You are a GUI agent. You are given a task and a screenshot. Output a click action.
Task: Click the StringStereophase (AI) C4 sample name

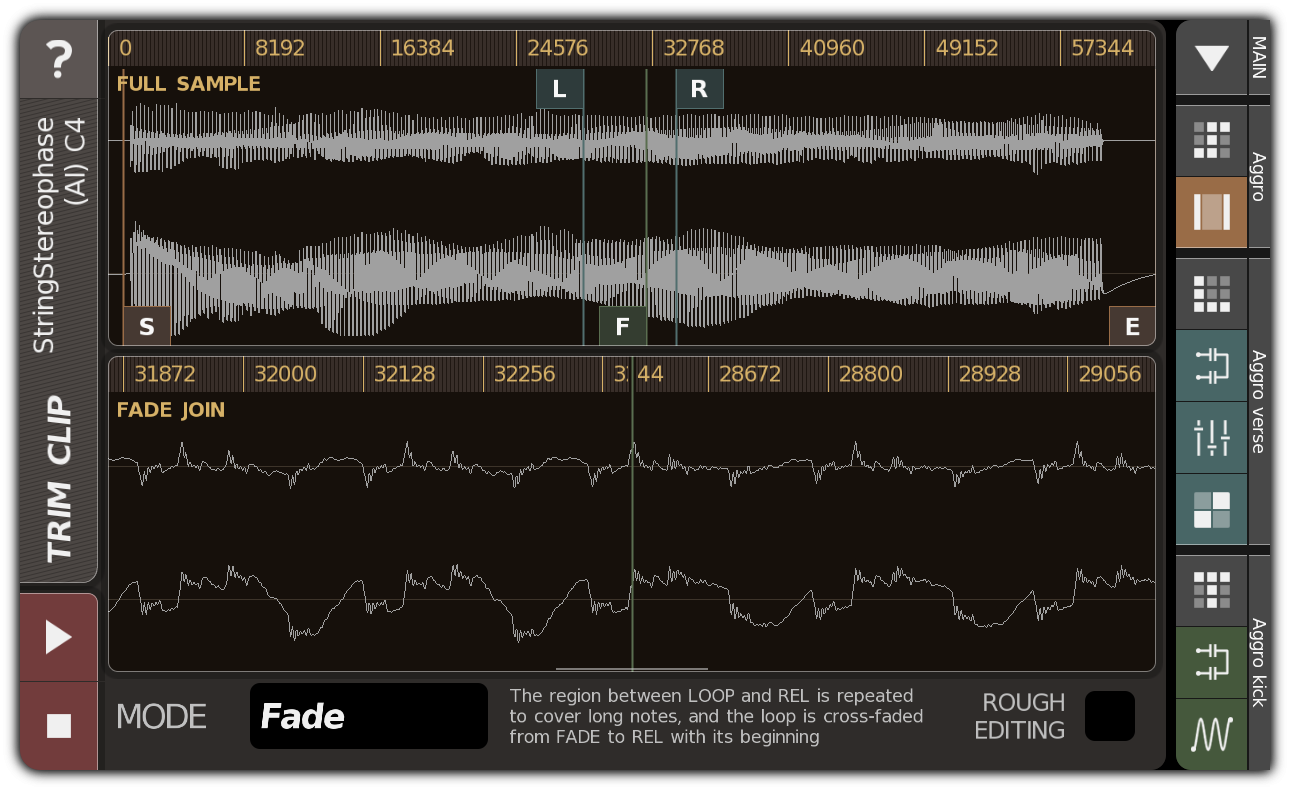click(x=59, y=235)
